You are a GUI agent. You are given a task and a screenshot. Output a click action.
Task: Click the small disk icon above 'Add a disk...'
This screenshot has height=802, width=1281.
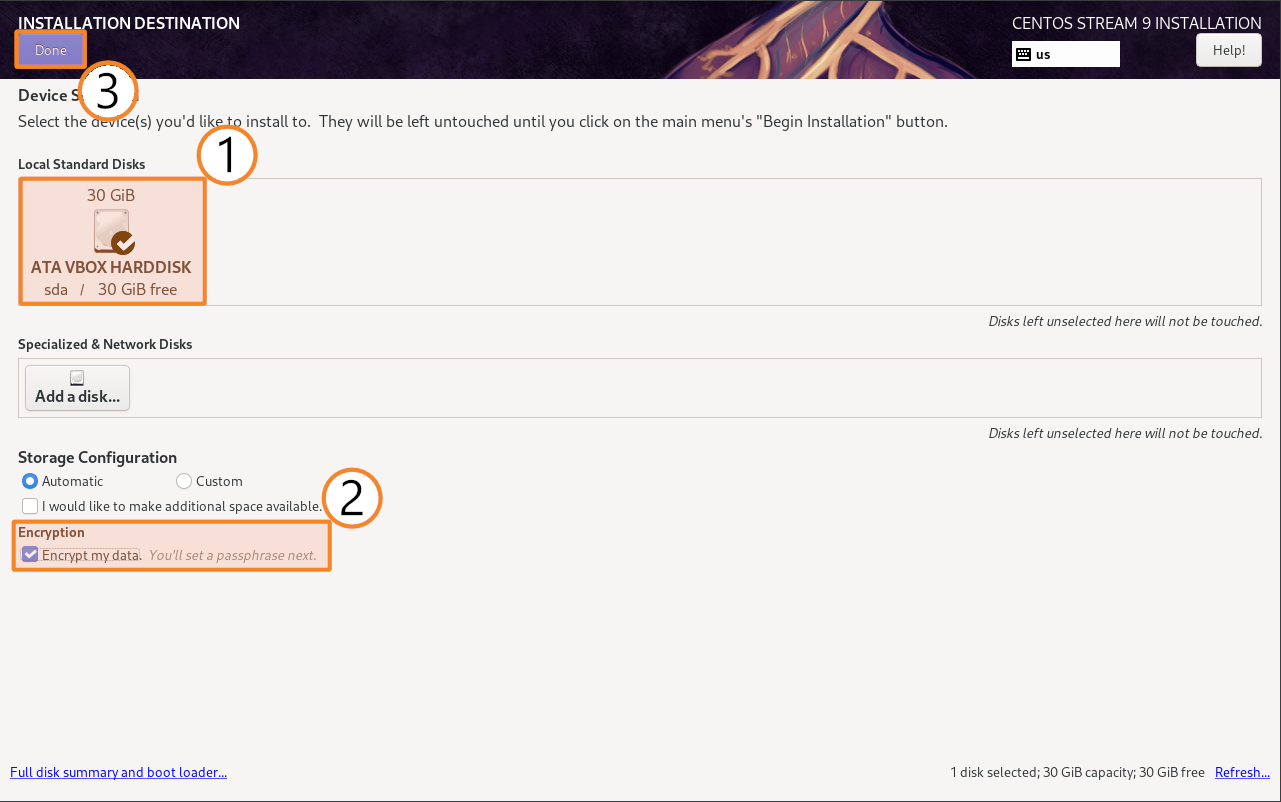(x=77, y=377)
